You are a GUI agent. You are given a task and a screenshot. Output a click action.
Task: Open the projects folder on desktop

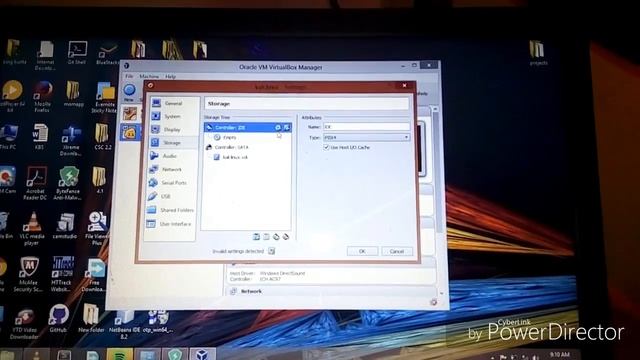(x=538, y=53)
